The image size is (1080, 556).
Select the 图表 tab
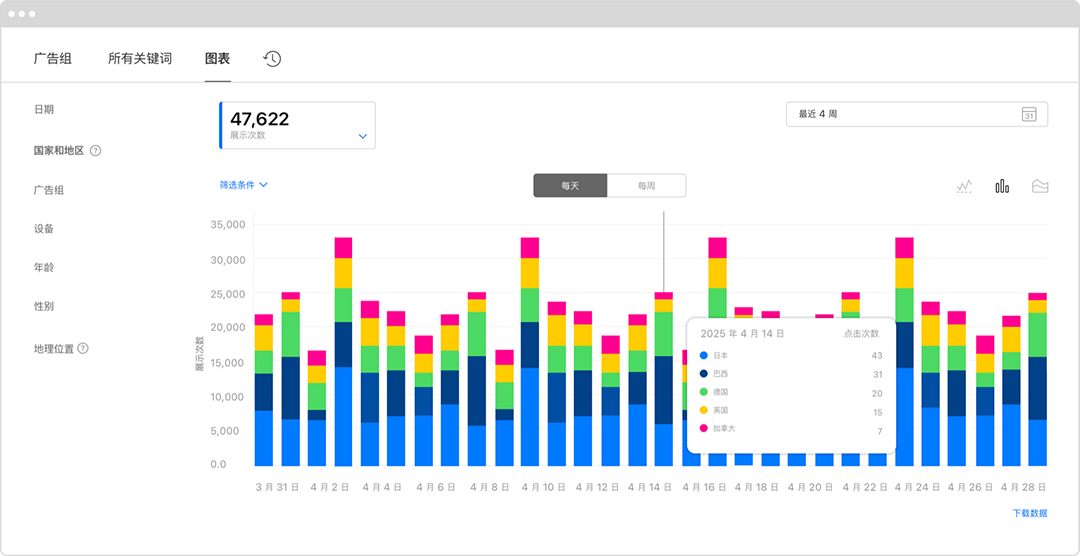tap(218, 59)
